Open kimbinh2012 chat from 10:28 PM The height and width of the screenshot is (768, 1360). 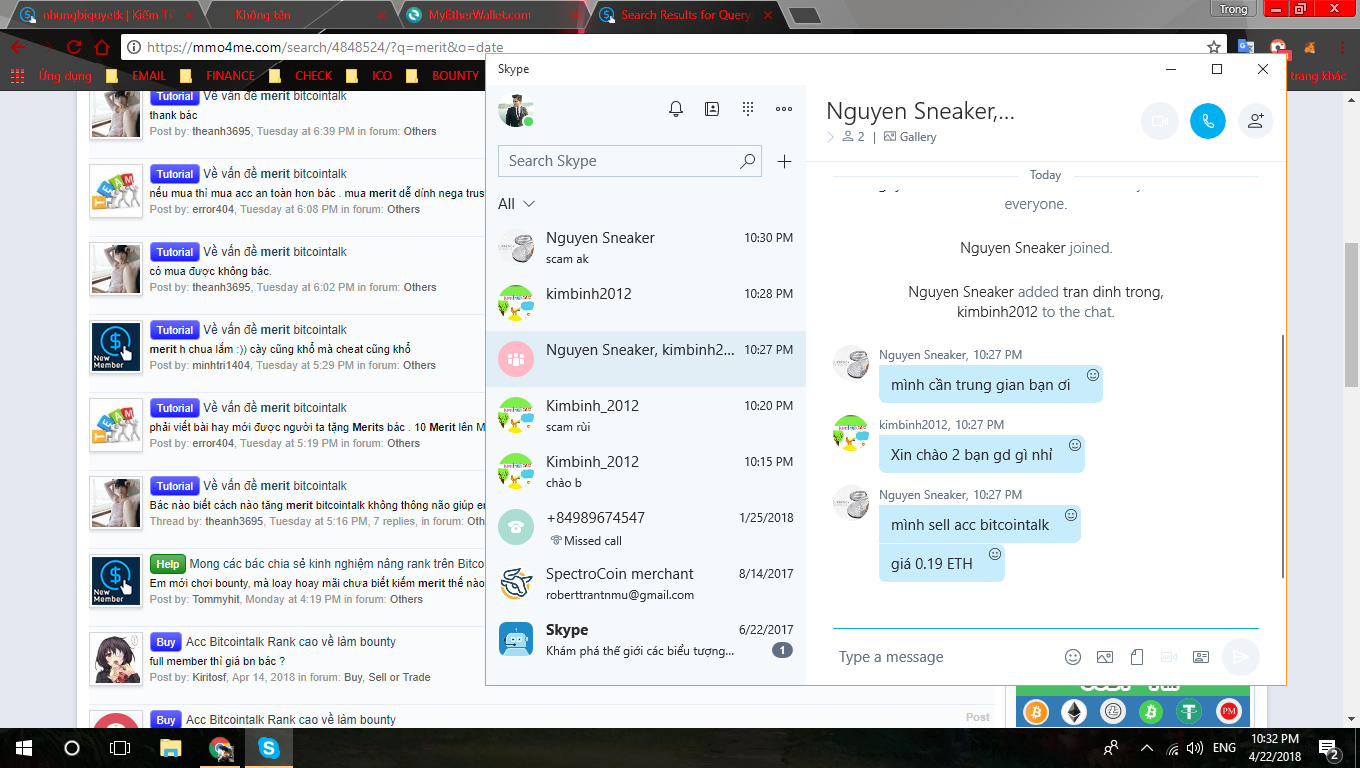646,303
